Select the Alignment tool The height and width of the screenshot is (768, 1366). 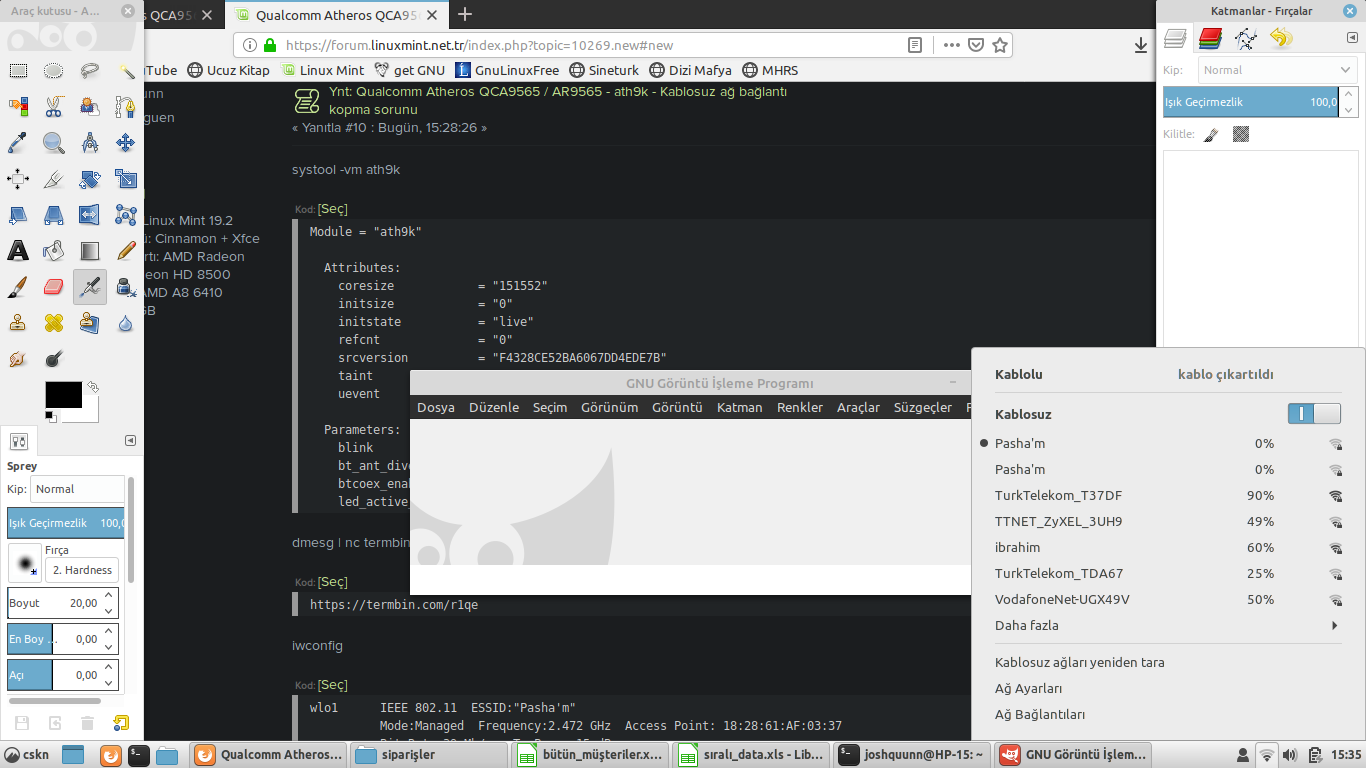tap(18, 179)
